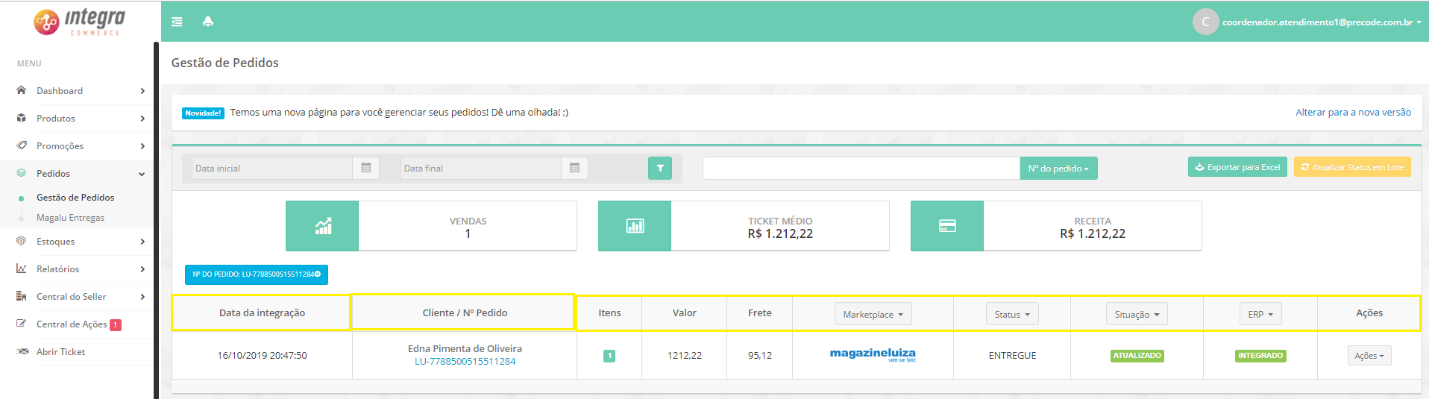Click the 95,12 freight cell
The height and width of the screenshot is (399, 1429).
coord(759,355)
